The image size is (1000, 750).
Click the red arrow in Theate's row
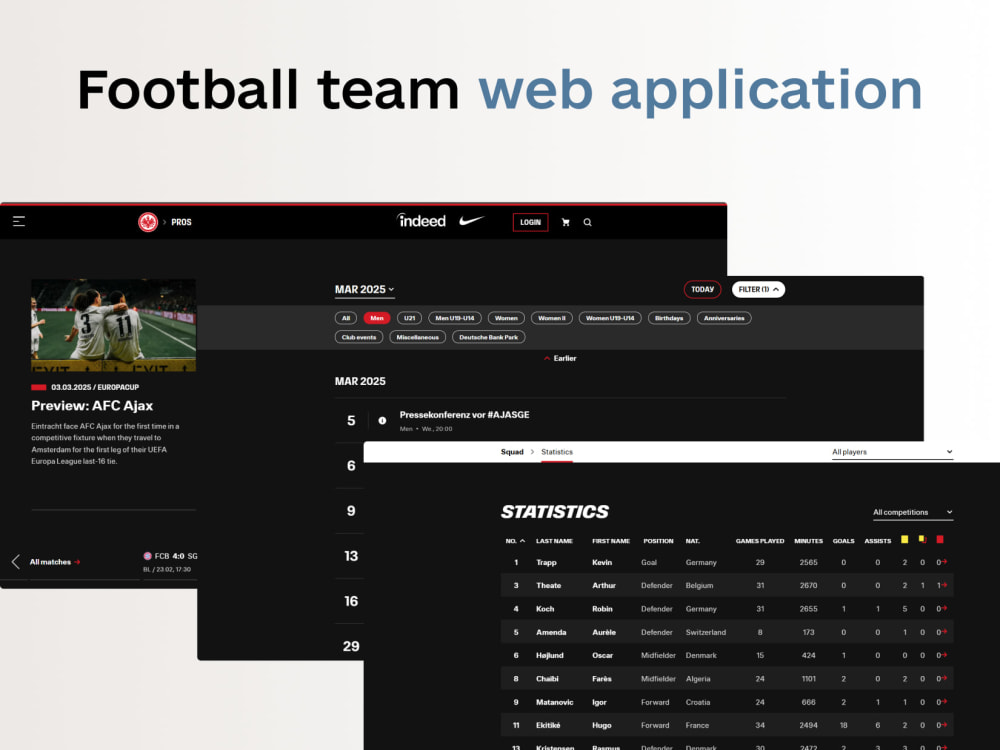pyautogui.click(x=945, y=585)
